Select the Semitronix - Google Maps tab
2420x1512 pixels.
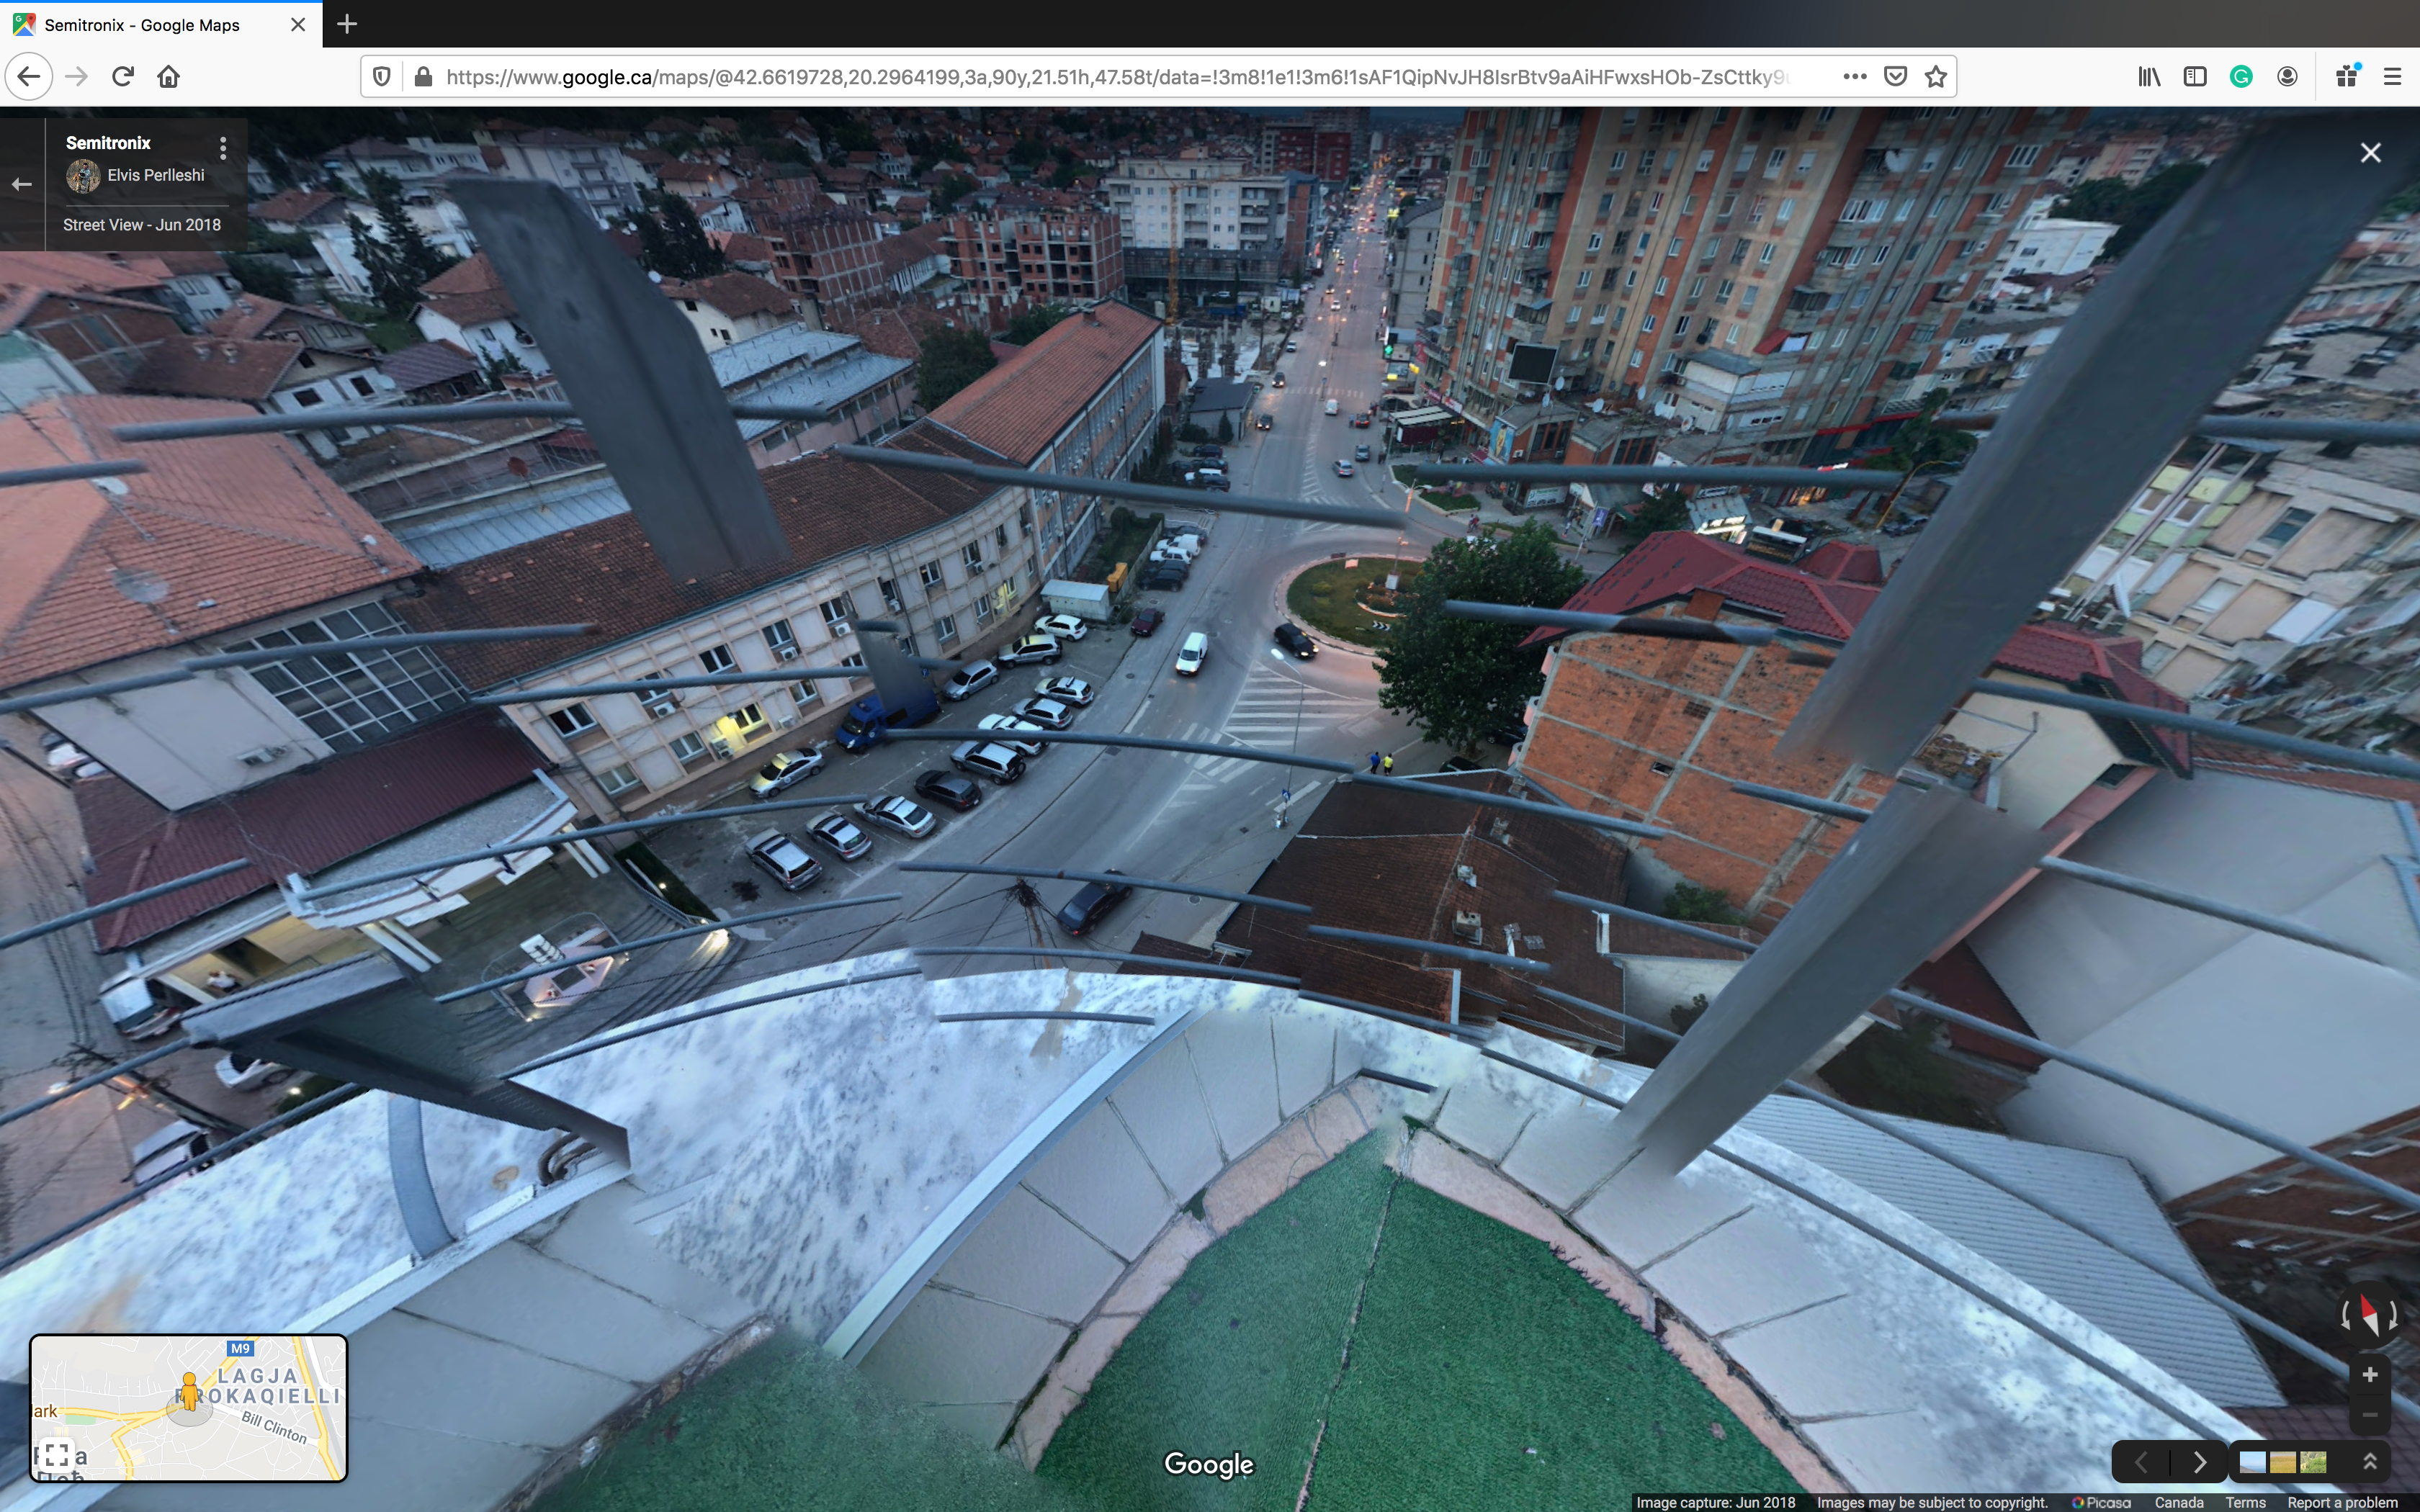click(x=142, y=25)
